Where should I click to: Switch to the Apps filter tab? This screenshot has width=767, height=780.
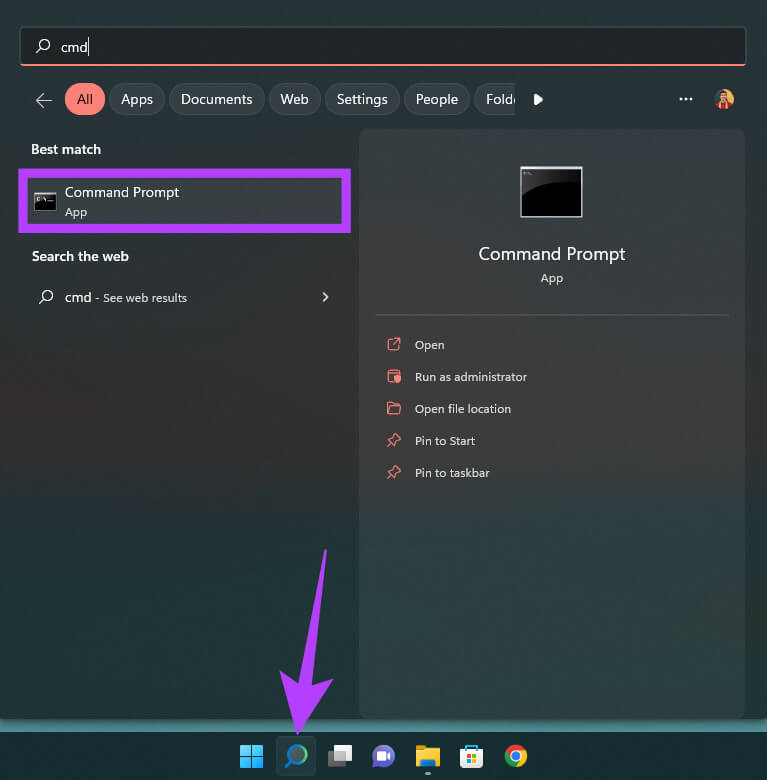click(x=137, y=99)
